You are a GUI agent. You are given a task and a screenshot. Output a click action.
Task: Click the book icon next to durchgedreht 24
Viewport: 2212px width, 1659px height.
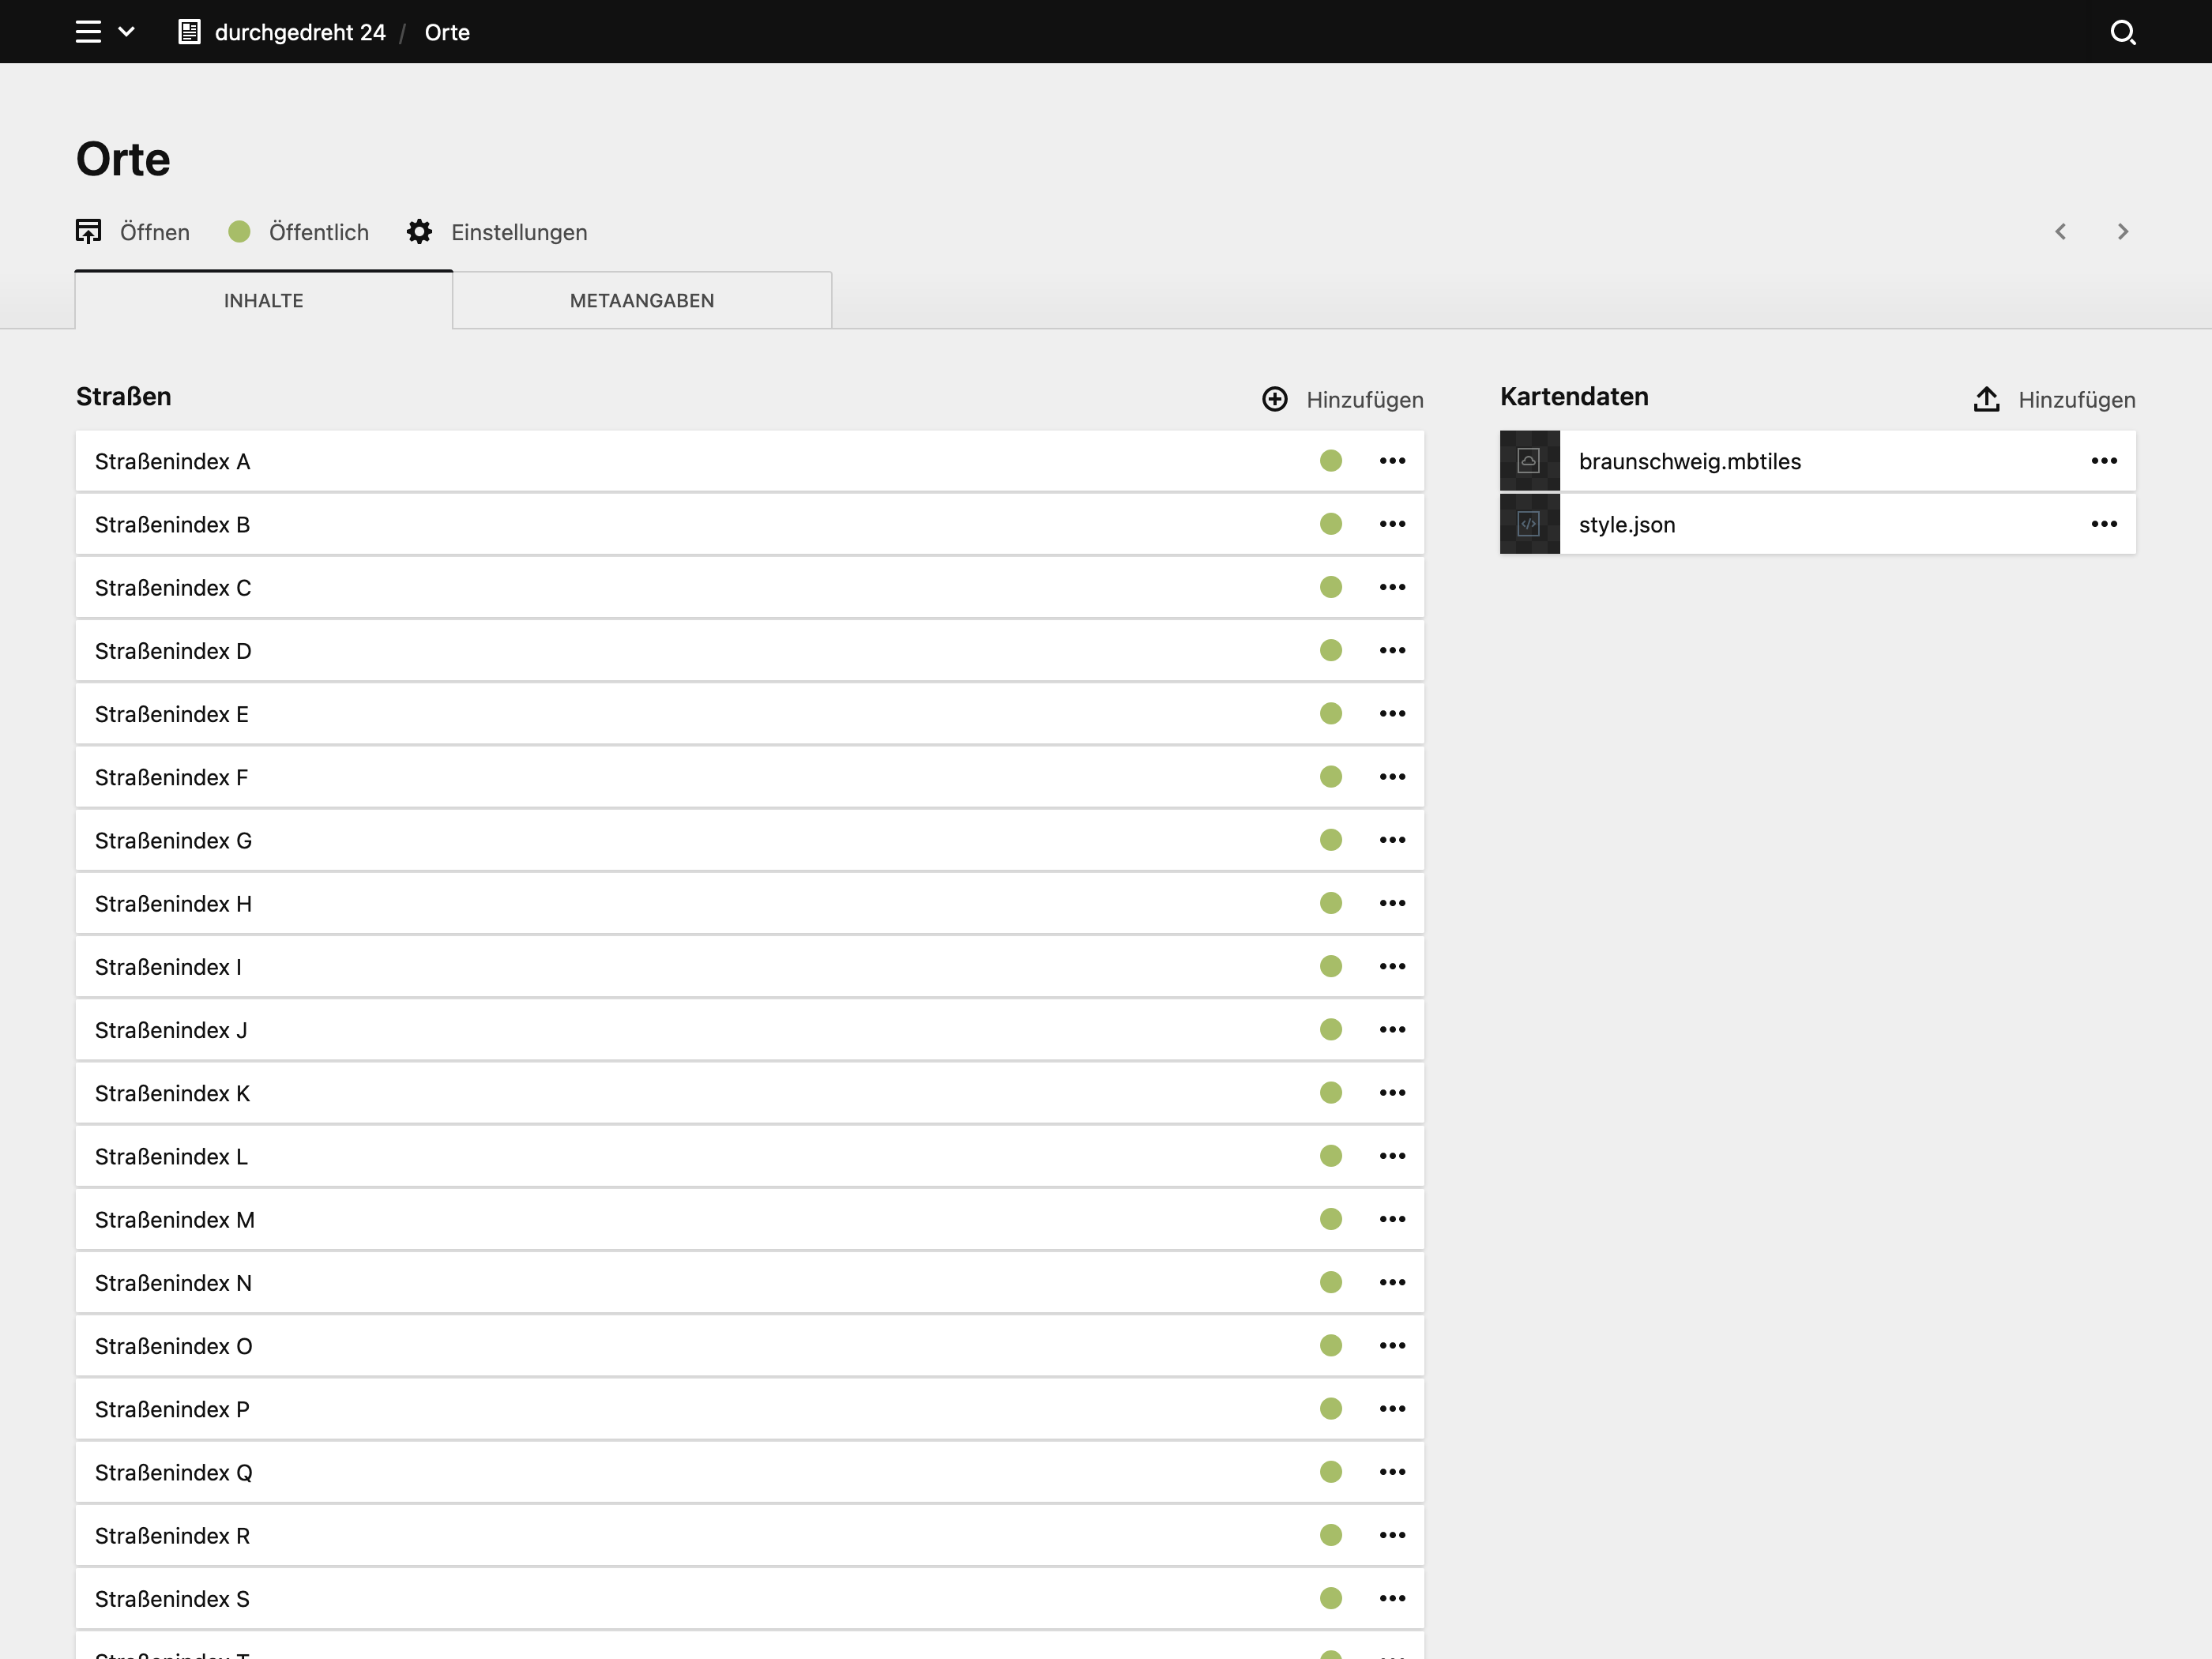pos(189,31)
